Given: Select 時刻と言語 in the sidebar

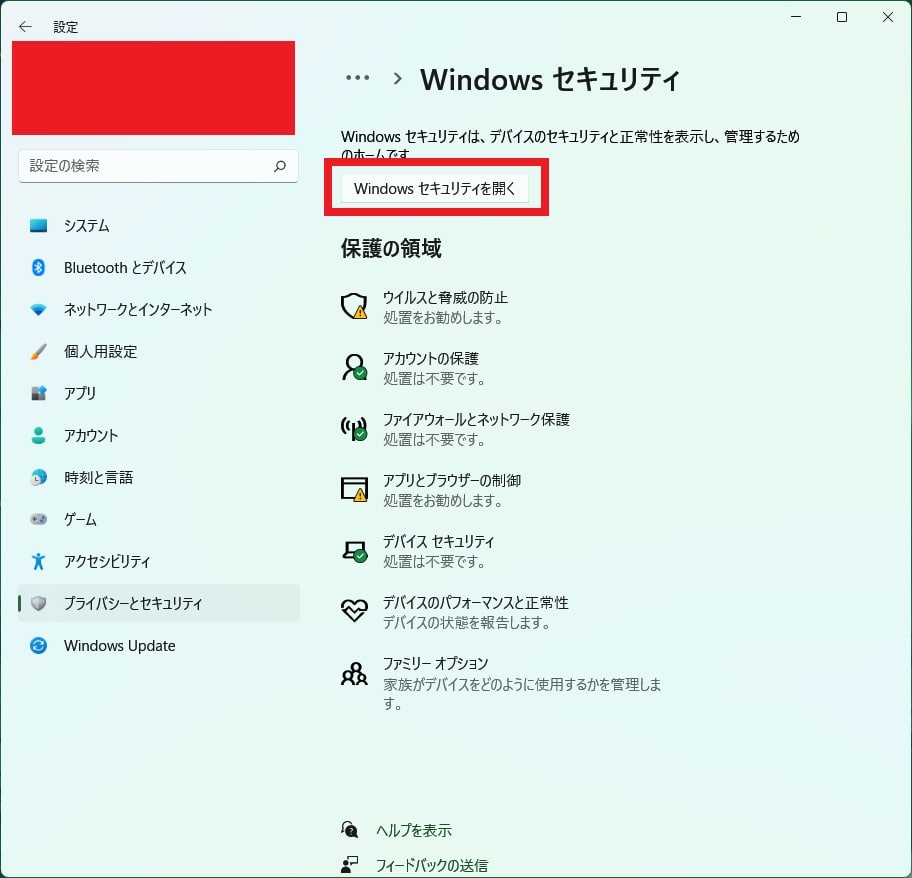Looking at the screenshot, I should pyautogui.click(x=159, y=477).
